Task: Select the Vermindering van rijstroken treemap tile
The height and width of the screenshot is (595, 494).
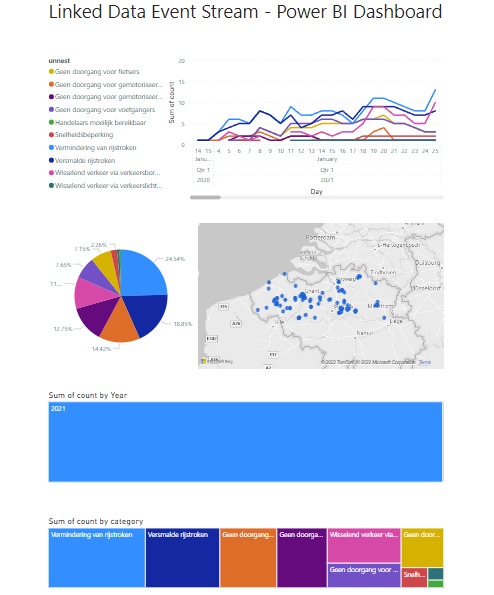Action: click(x=97, y=558)
